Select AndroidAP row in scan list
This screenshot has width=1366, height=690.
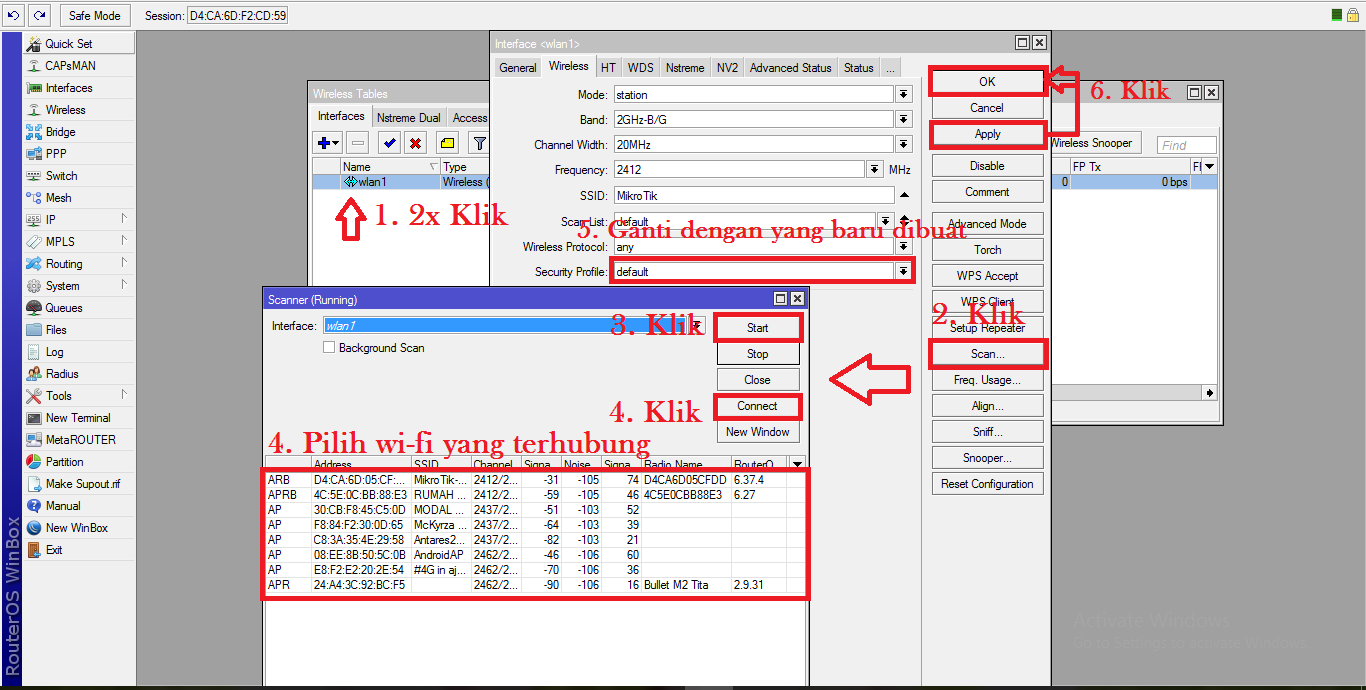(535, 554)
